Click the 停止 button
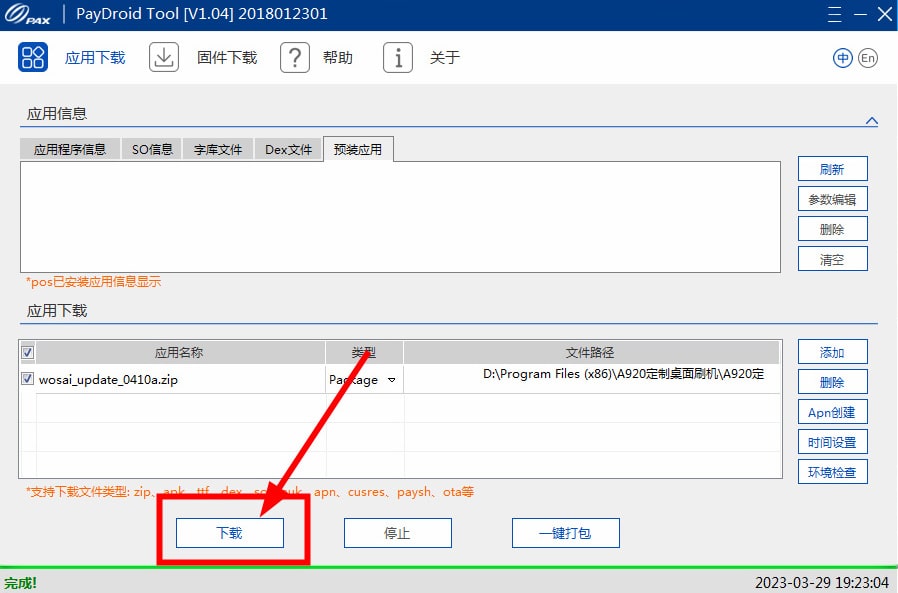Image resolution: width=898 pixels, height=593 pixels. point(397,533)
